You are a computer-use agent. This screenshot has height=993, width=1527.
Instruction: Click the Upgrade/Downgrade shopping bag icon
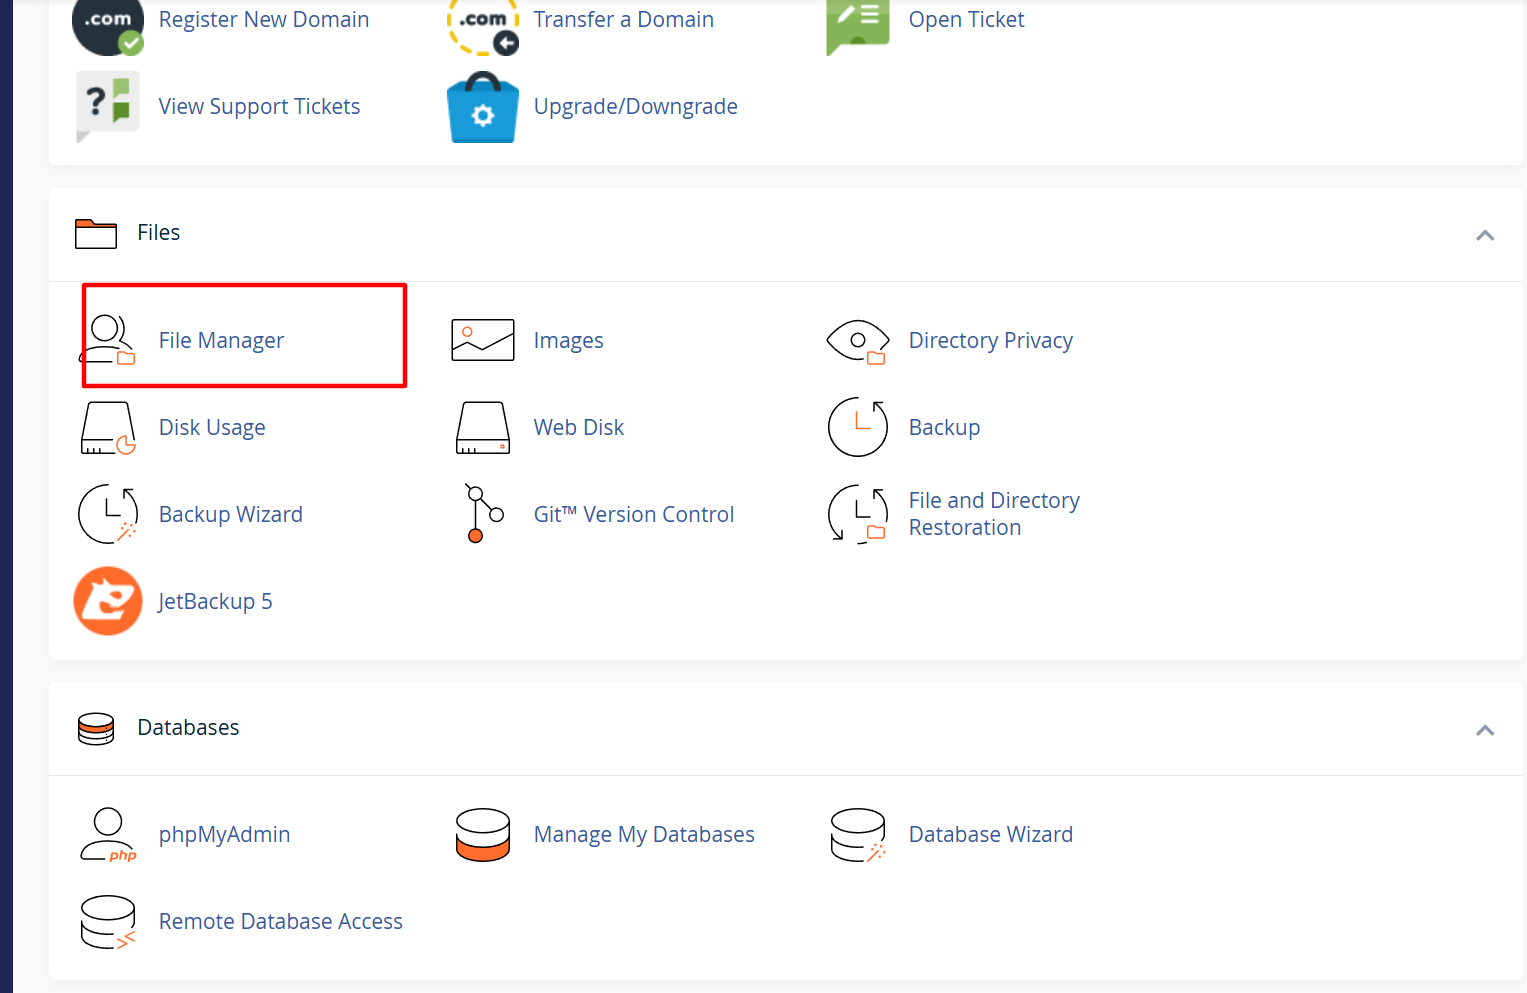pyautogui.click(x=483, y=107)
